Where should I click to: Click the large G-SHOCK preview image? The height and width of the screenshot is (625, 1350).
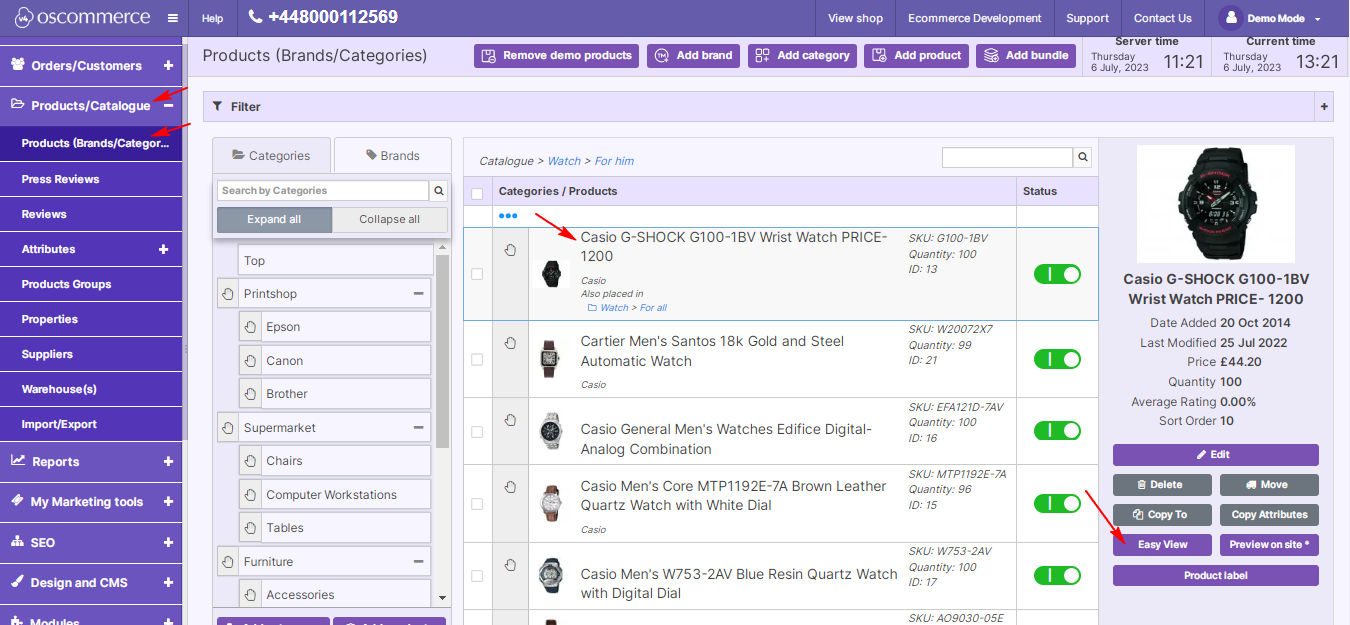[x=1215, y=203]
